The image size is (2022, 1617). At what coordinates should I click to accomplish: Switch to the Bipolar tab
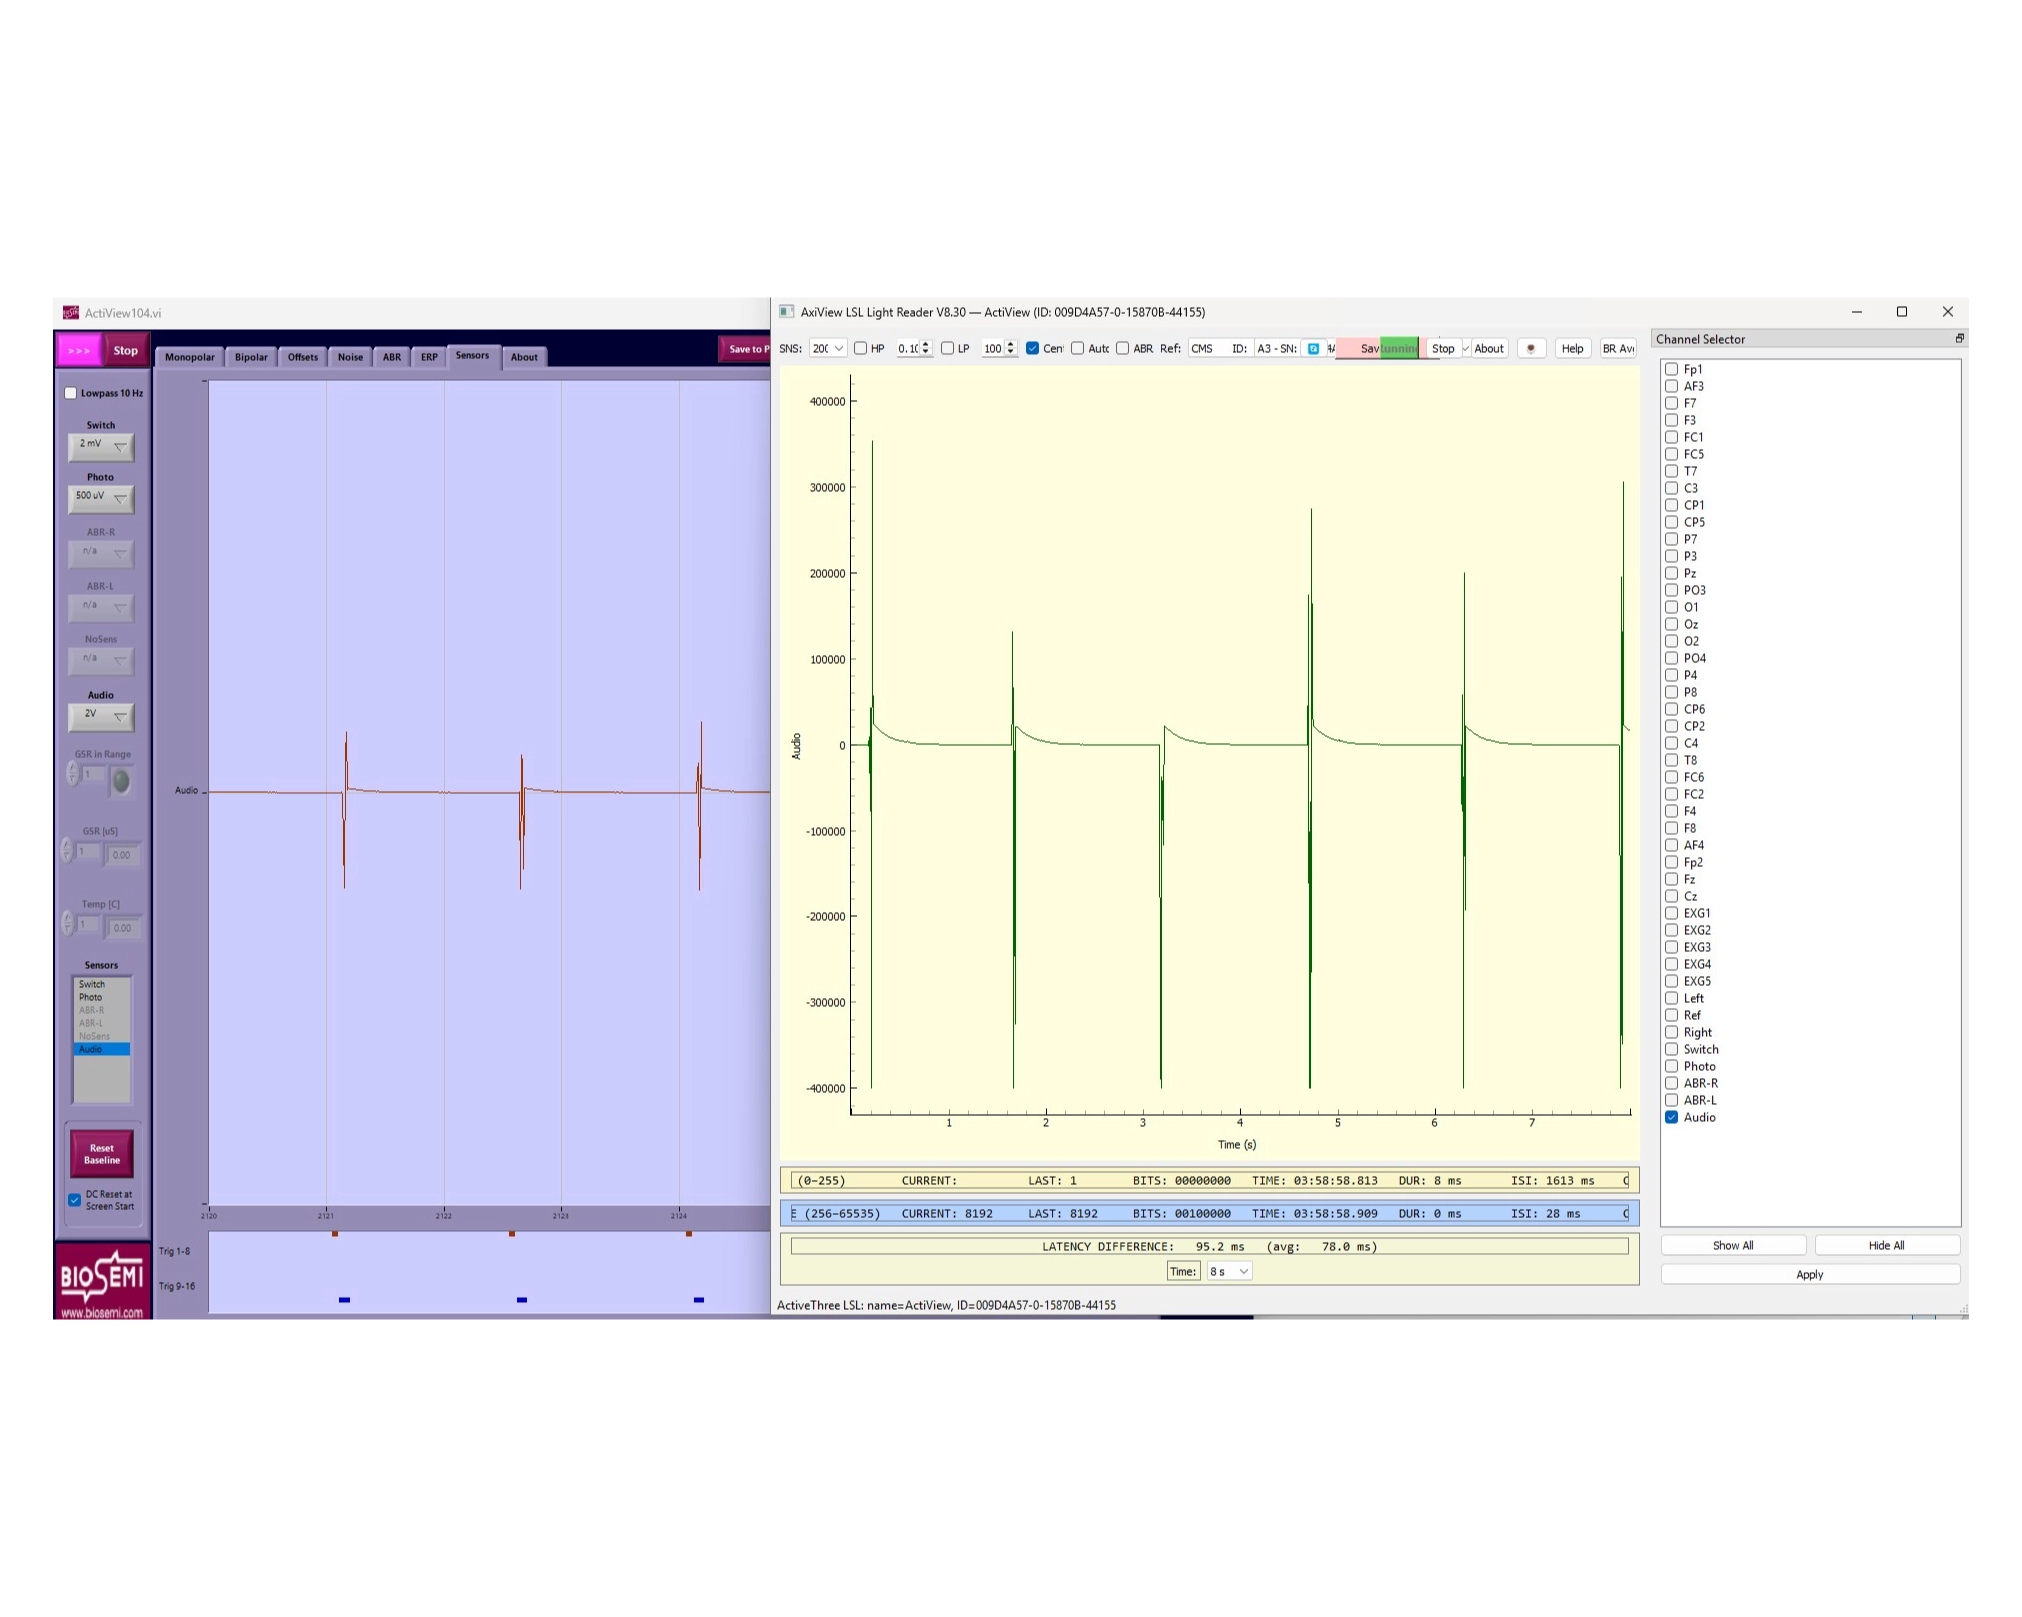pos(250,357)
